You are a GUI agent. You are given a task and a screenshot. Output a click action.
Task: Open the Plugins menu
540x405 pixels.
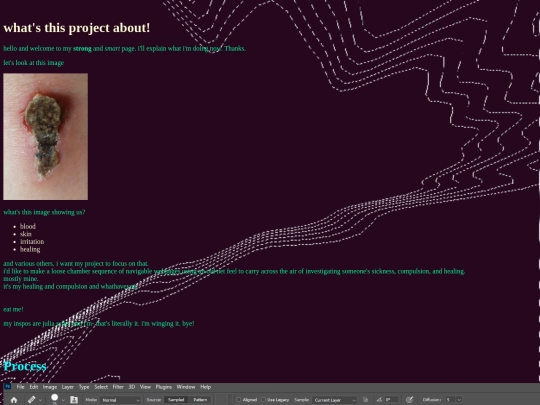(164, 387)
